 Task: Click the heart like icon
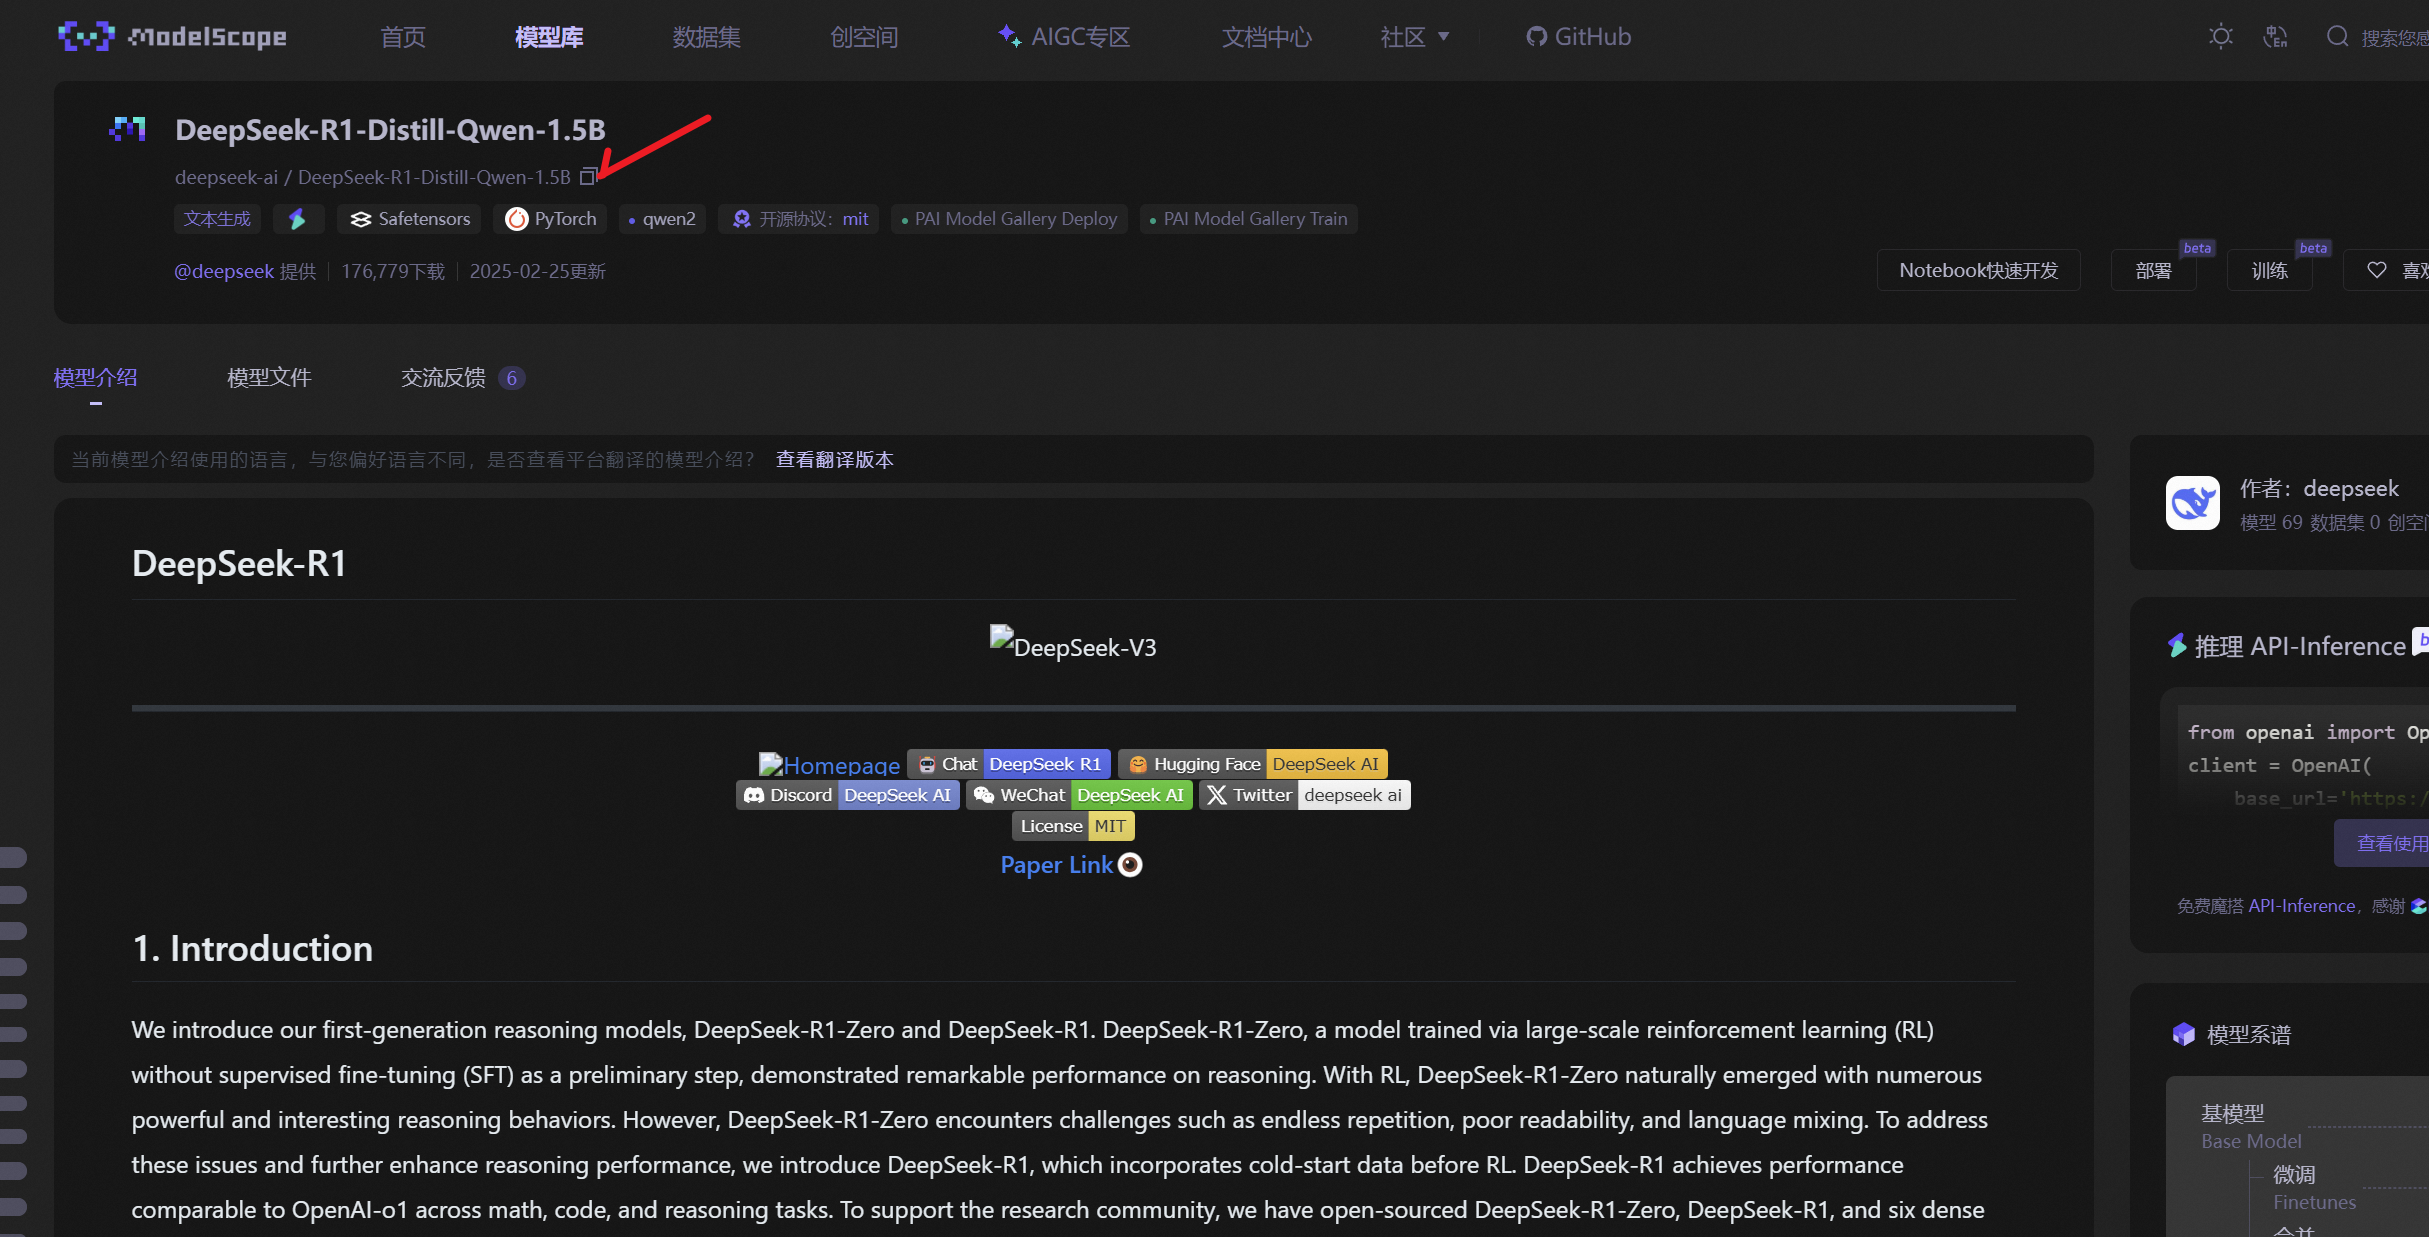coord(2377,270)
